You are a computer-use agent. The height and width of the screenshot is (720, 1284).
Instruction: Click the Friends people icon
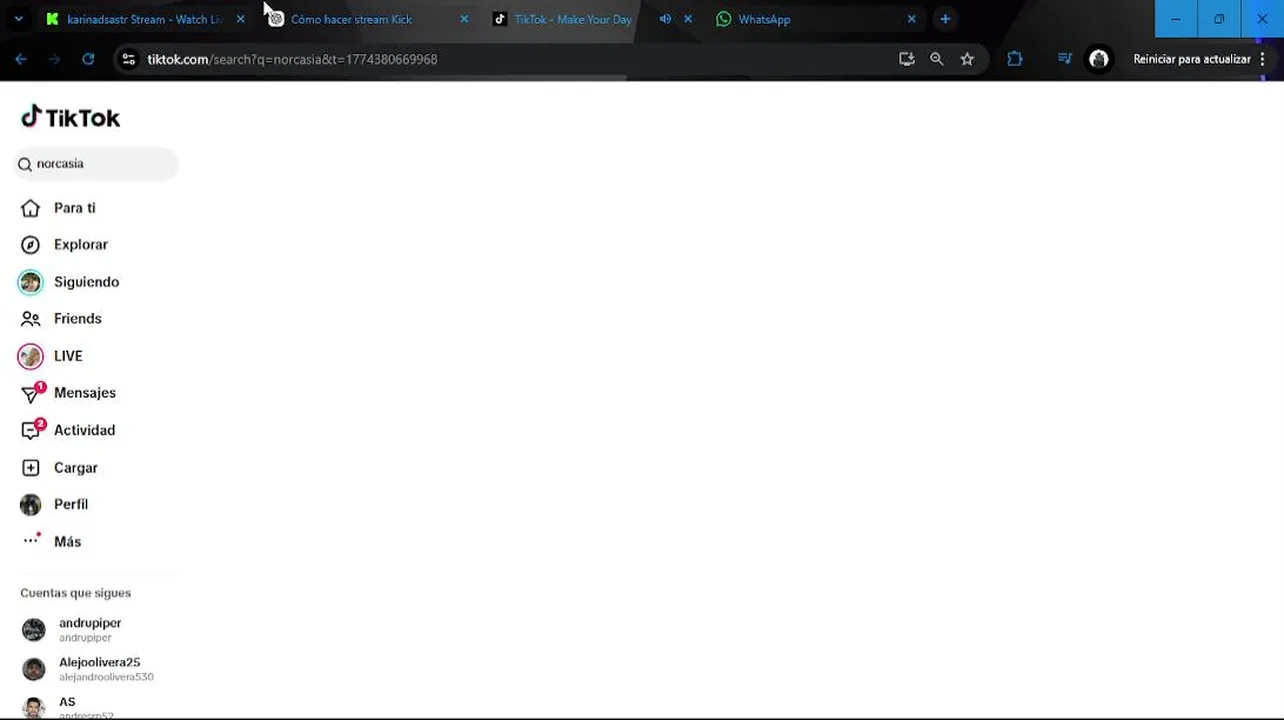tap(31, 319)
